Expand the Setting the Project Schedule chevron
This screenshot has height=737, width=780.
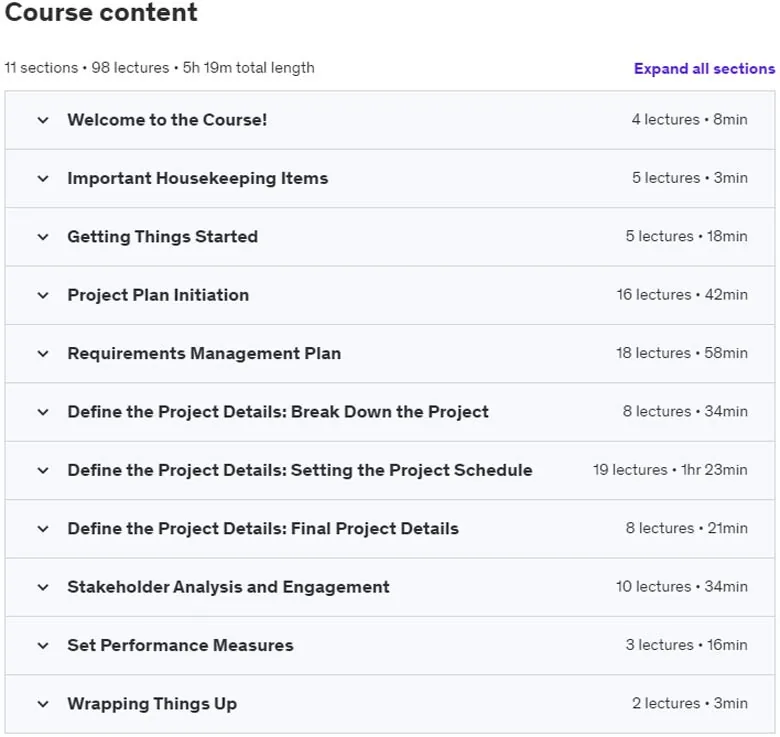point(43,470)
